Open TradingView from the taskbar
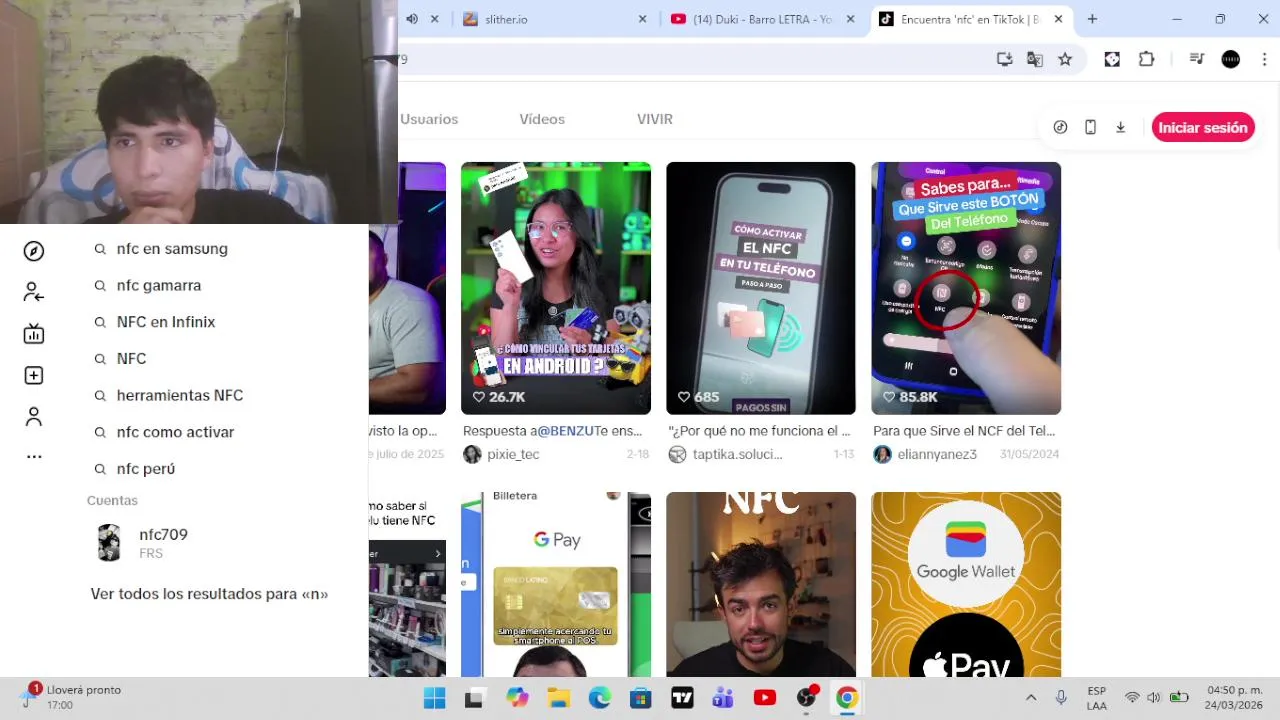 682,698
